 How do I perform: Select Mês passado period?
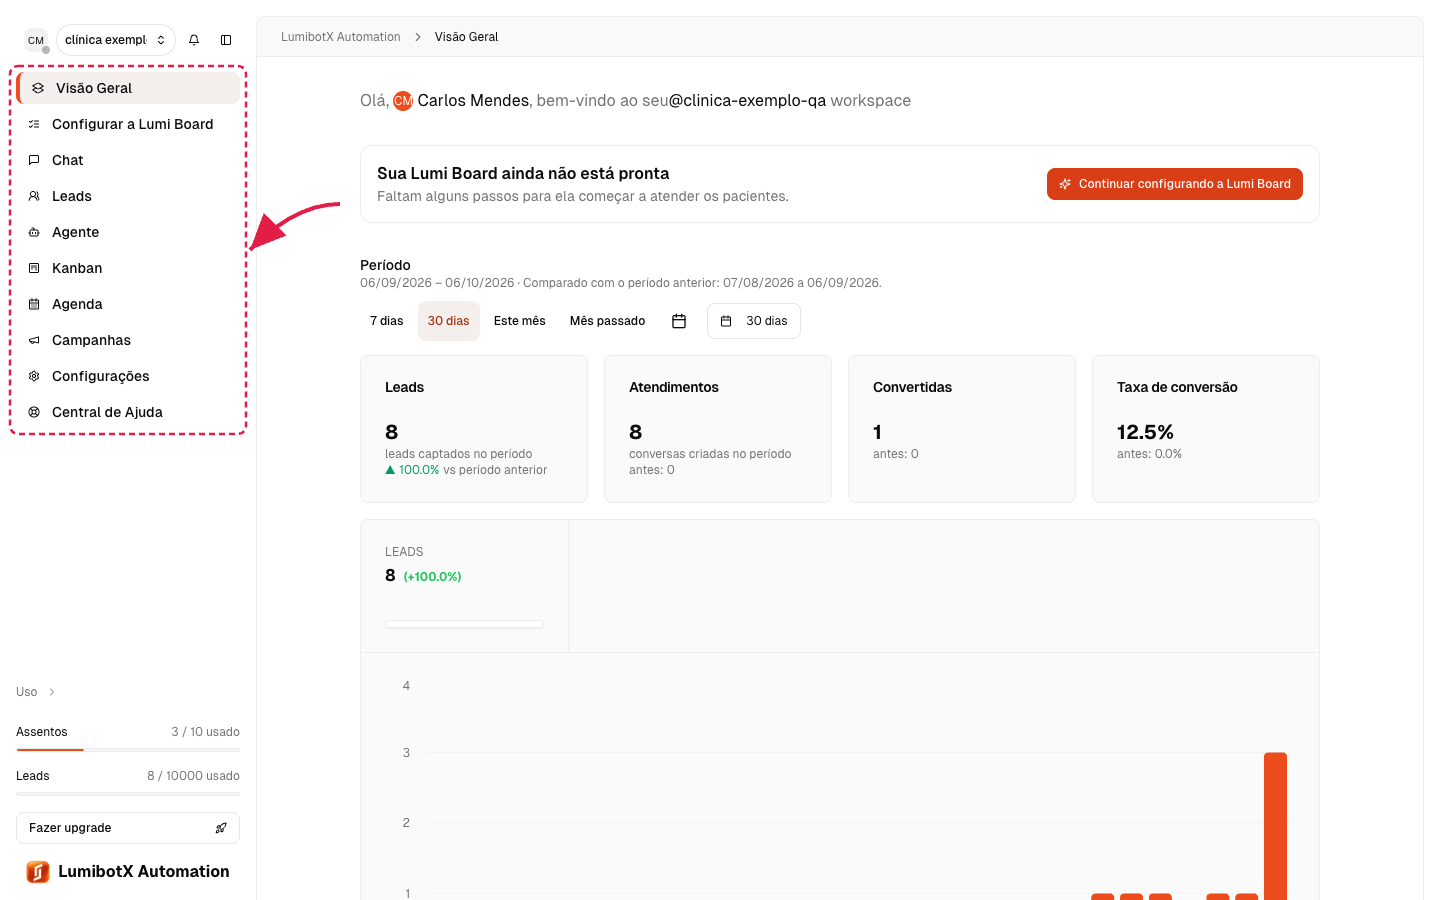[x=608, y=321]
